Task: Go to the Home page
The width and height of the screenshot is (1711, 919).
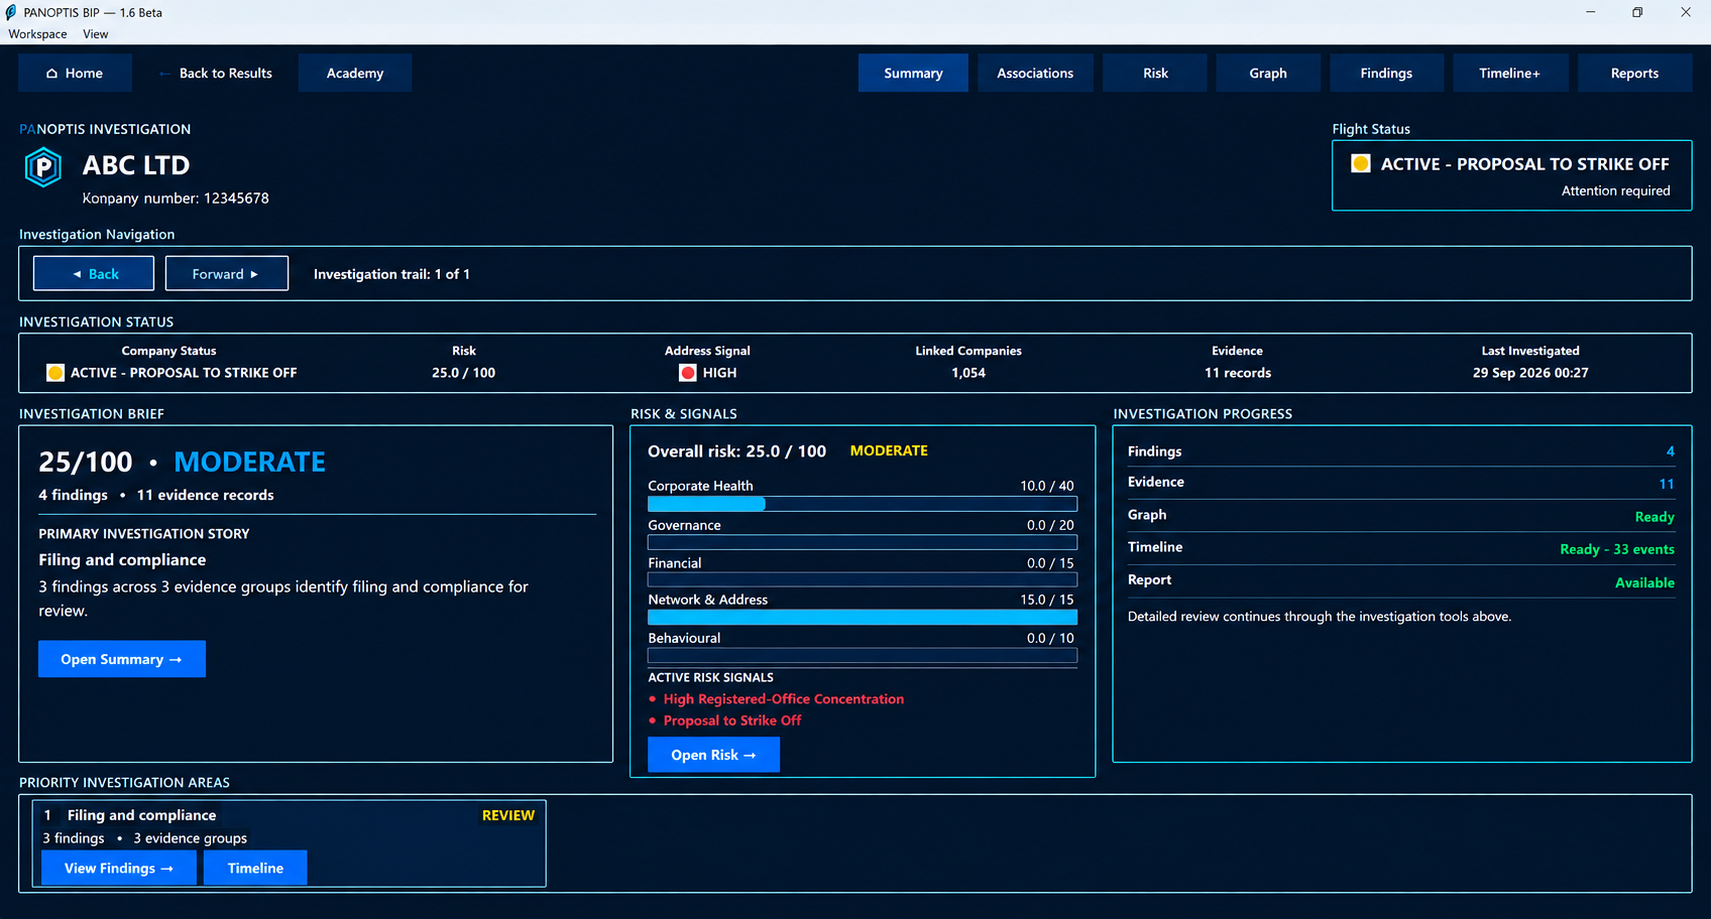Action: click(x=75, y=73)
